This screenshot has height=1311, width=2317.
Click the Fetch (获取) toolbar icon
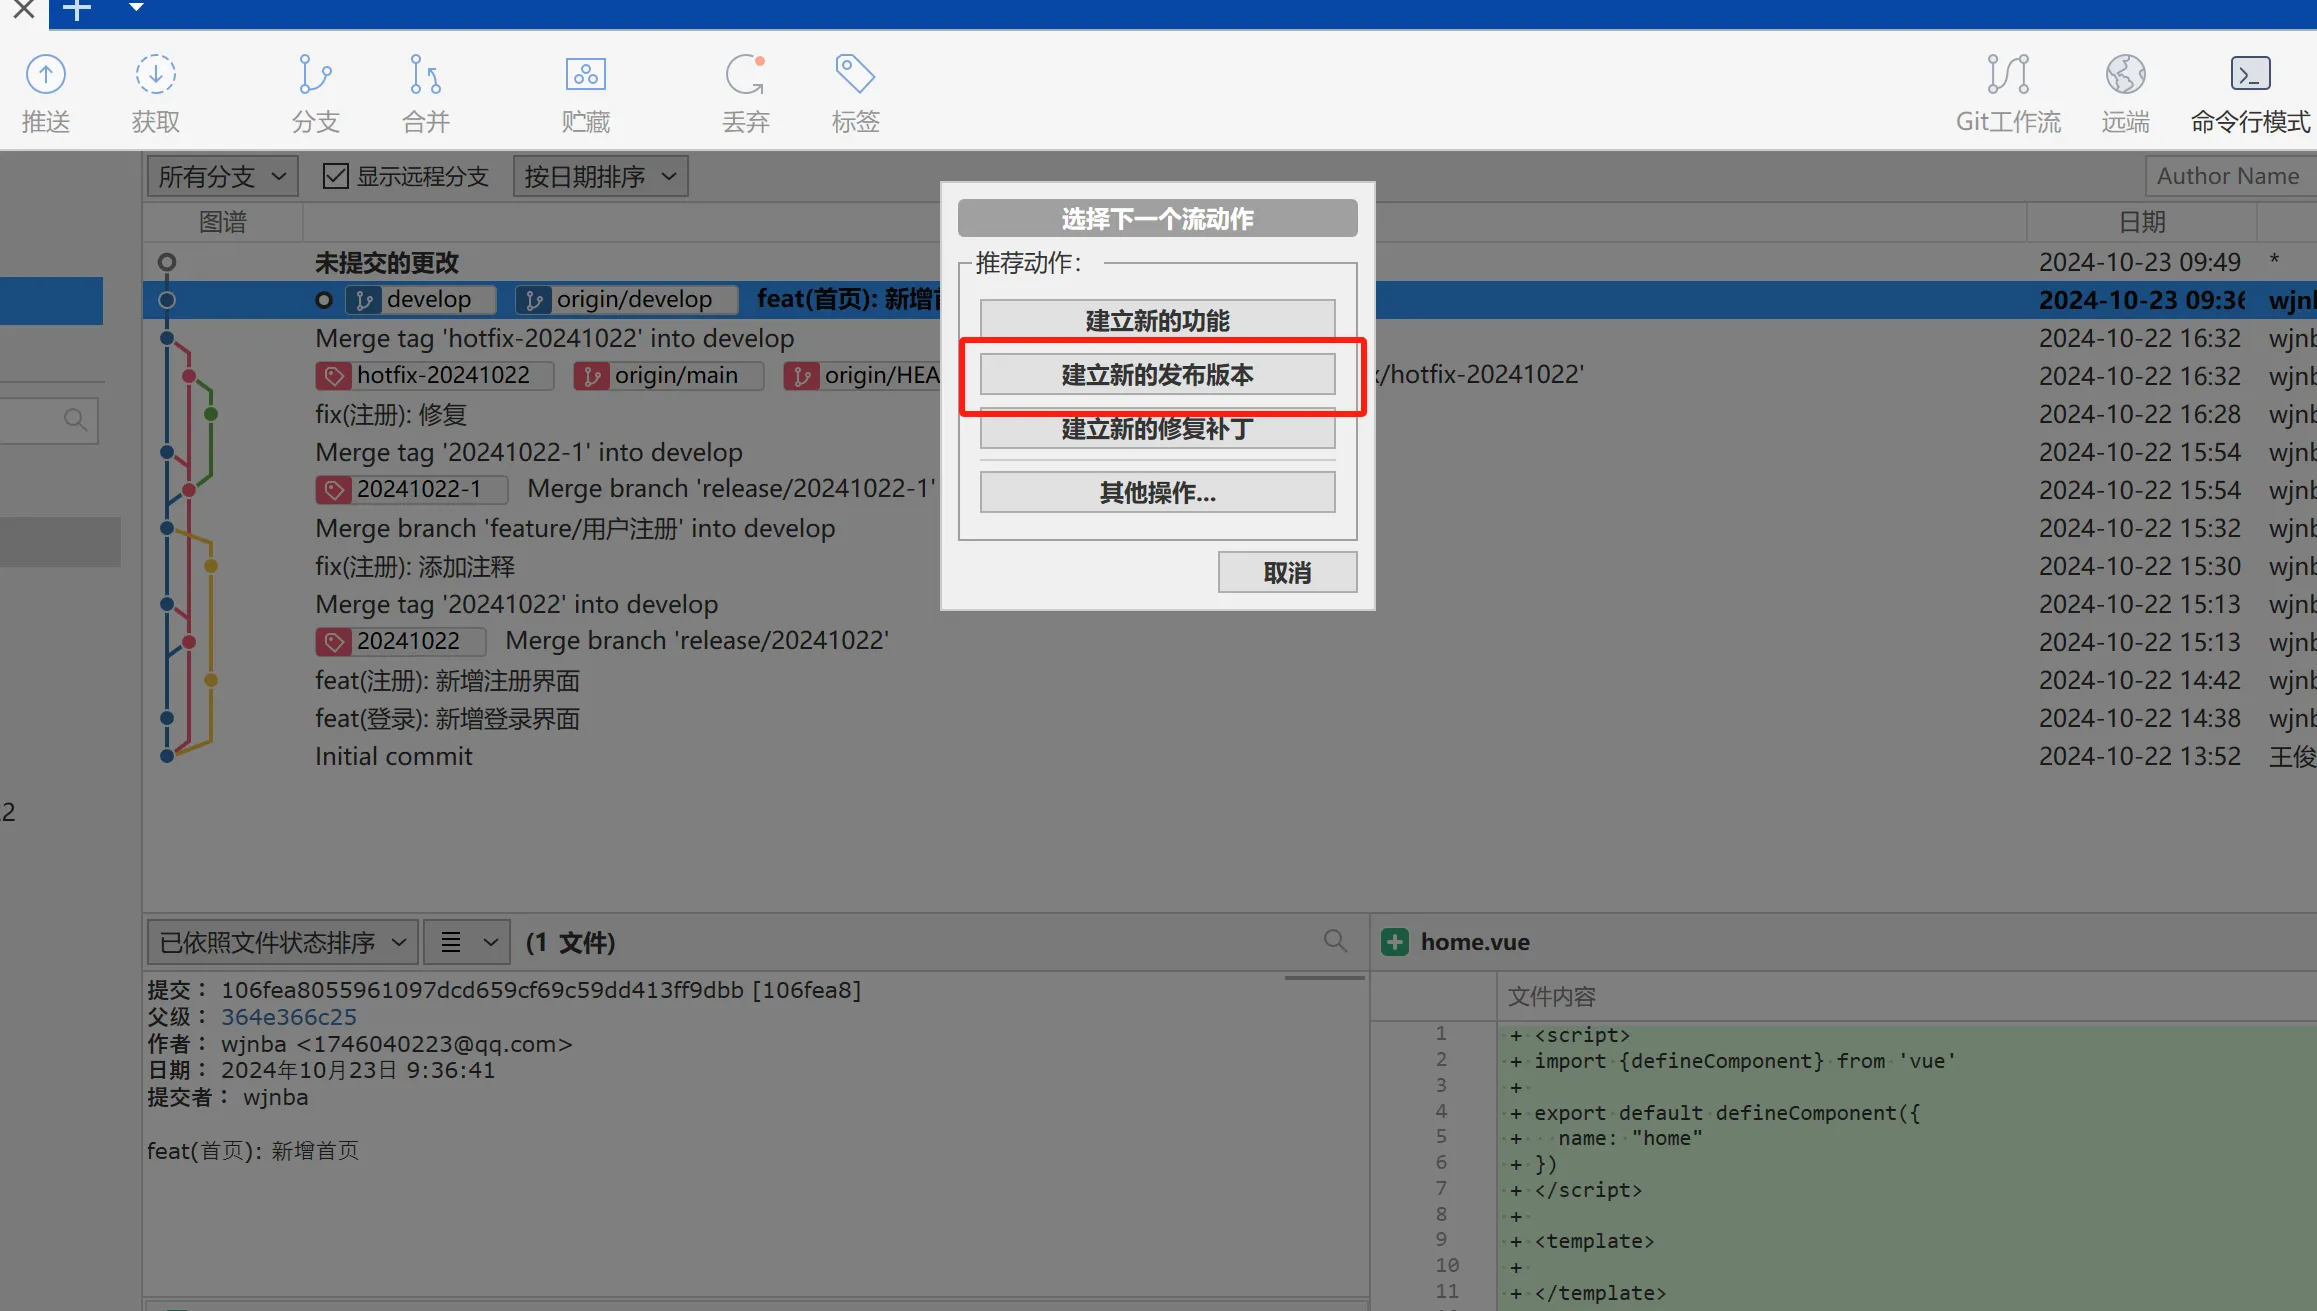point(156,75)
